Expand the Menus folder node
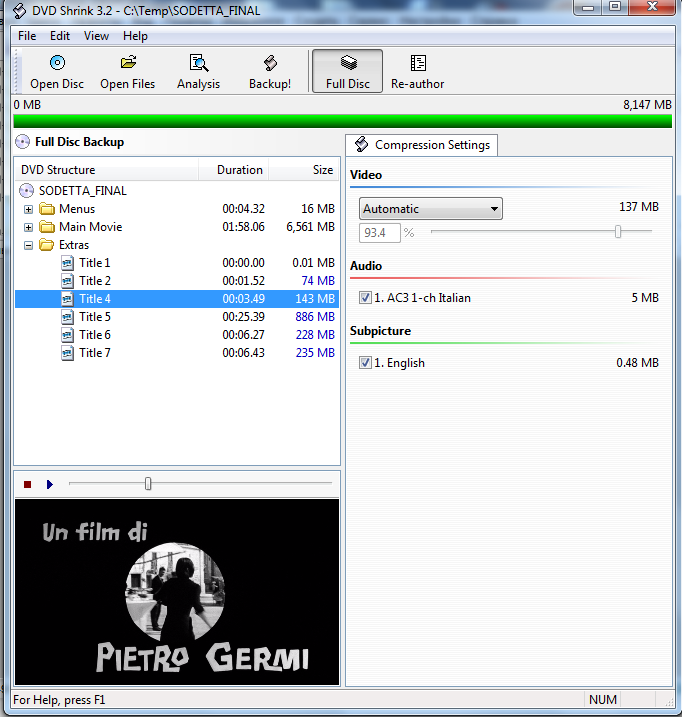Viewport: 682px width, 717px height. coord(28,209)
